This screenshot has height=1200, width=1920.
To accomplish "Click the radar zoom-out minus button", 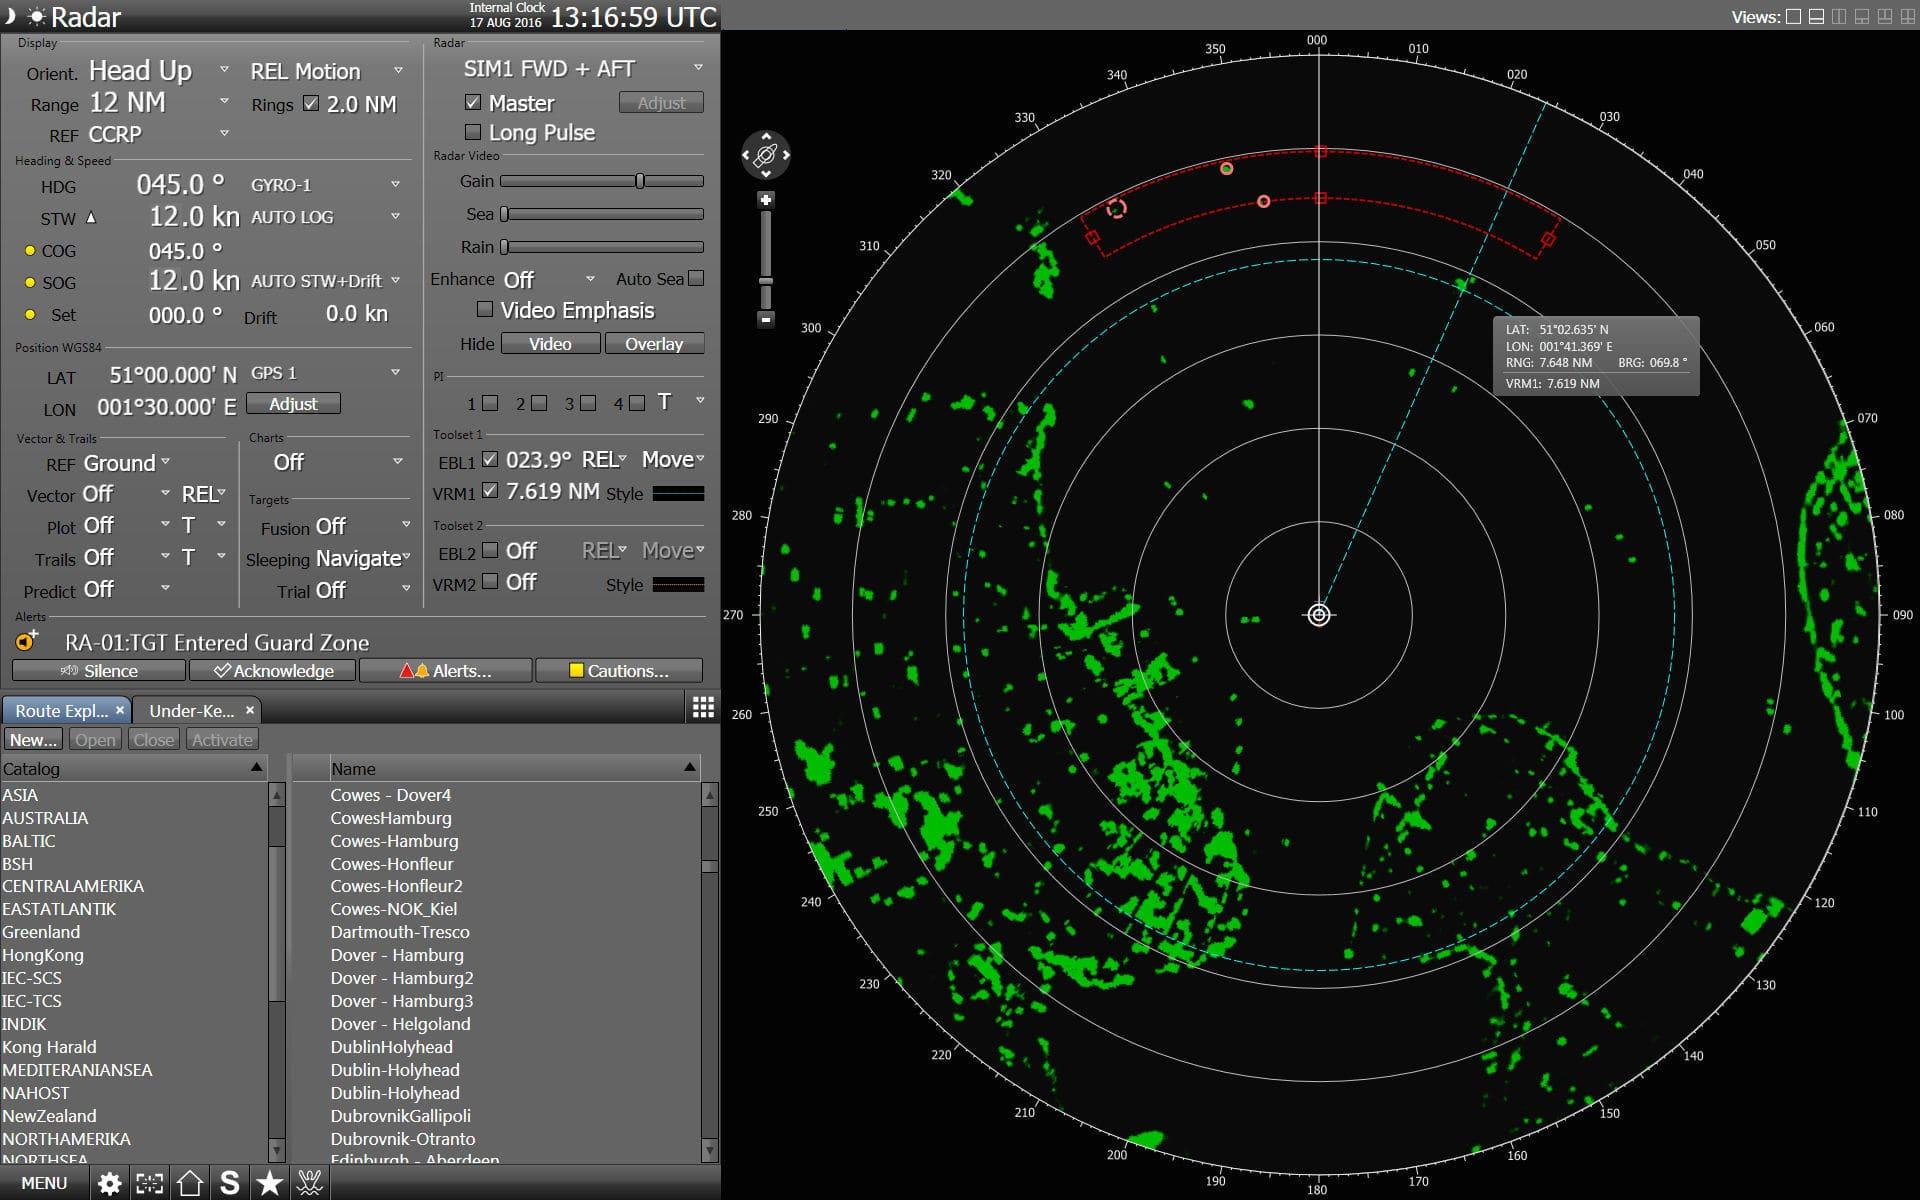I will pyautogui.click(x=766, y=319).
